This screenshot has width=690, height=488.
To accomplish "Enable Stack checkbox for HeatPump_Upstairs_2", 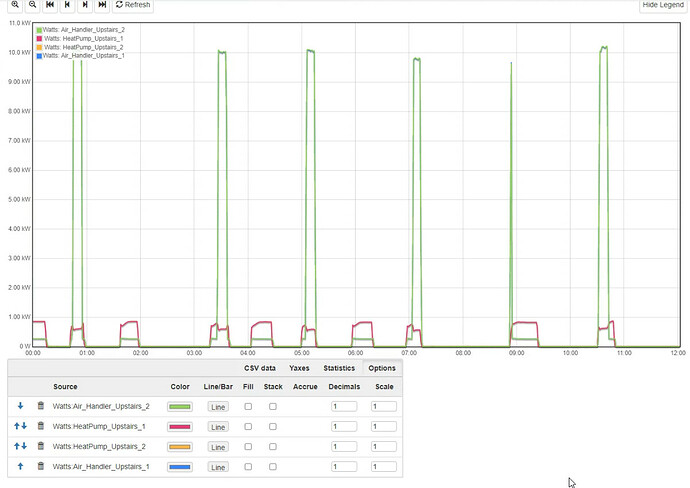I will pyautogui.click(x=273, y=447).
